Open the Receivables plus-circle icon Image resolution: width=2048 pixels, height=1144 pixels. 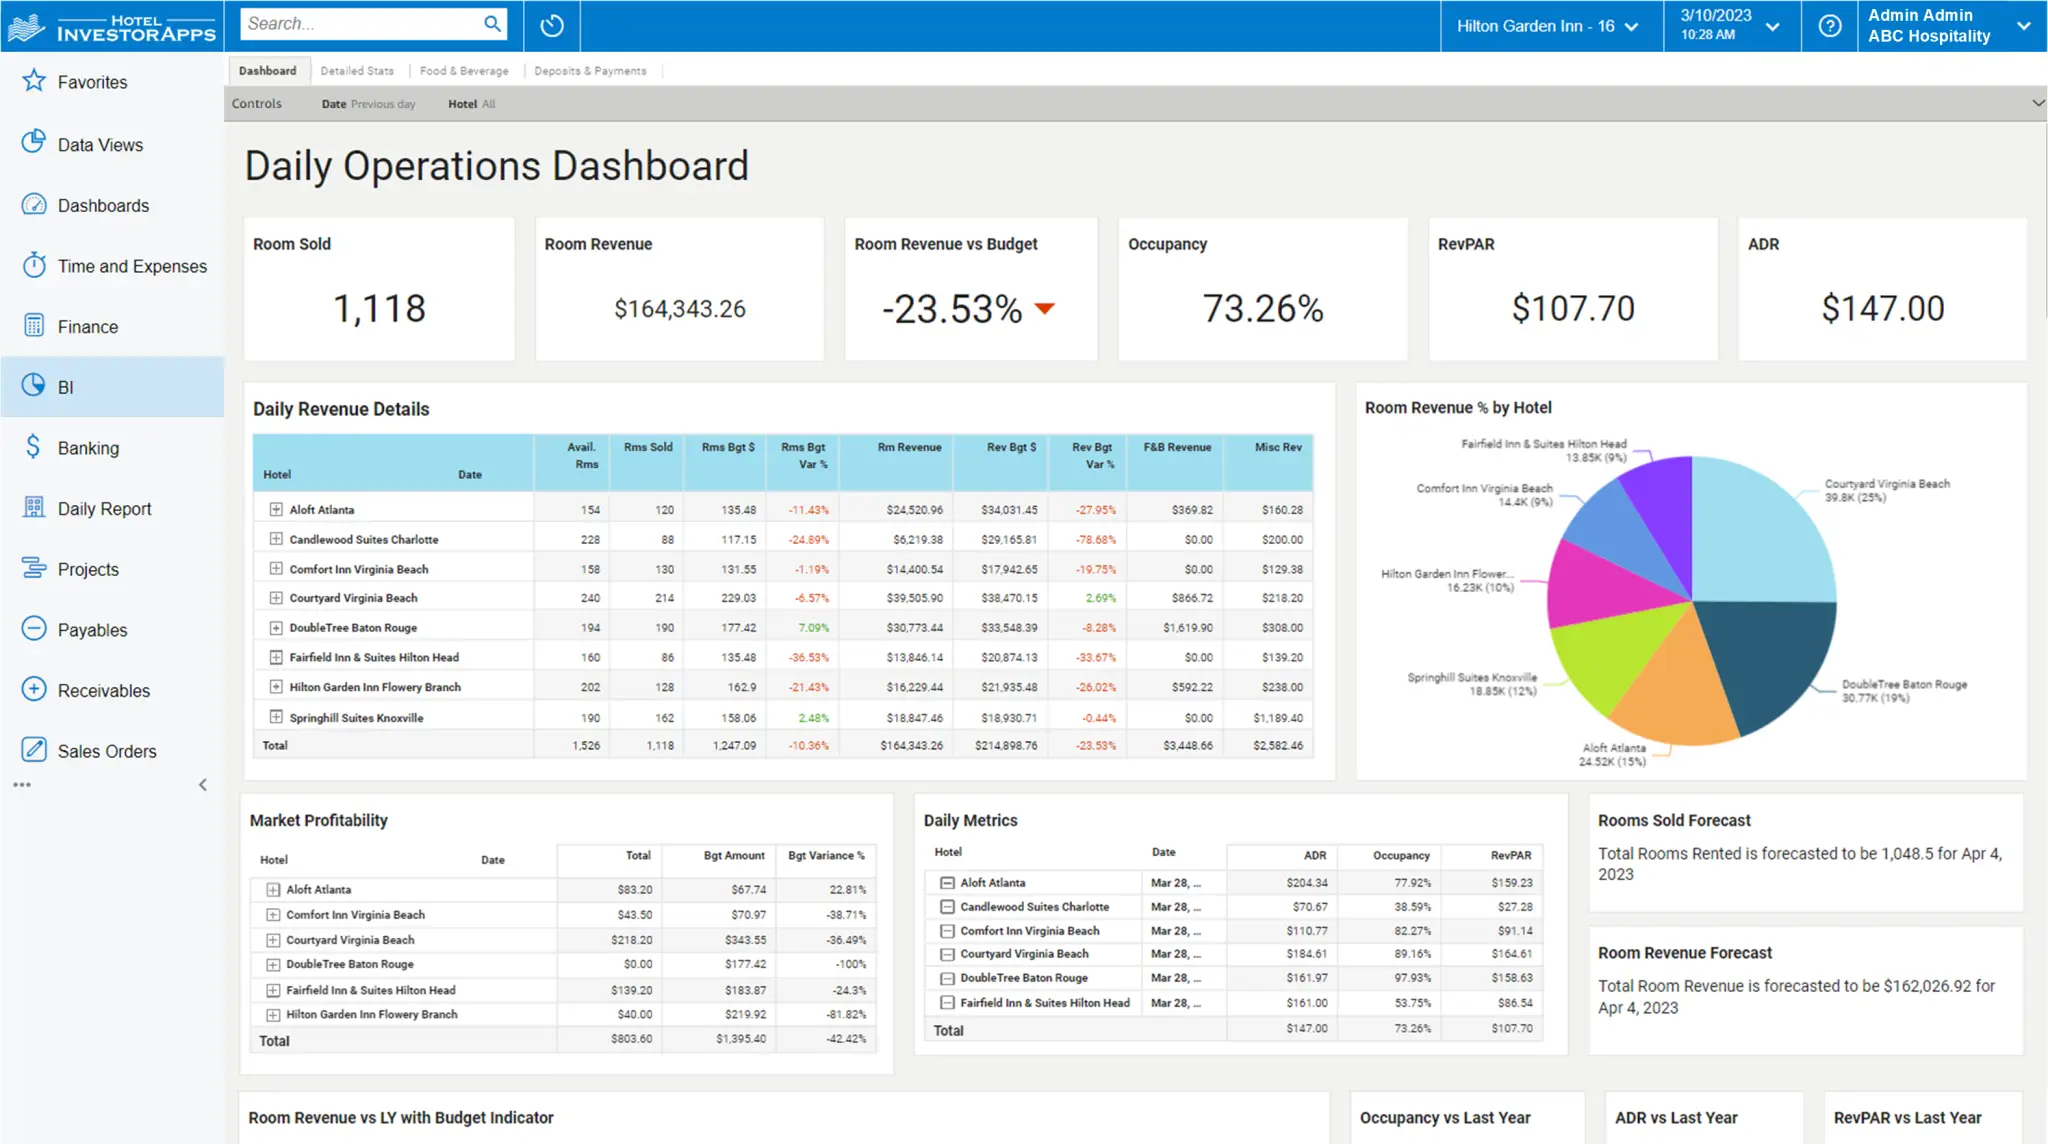click(34, 690)
